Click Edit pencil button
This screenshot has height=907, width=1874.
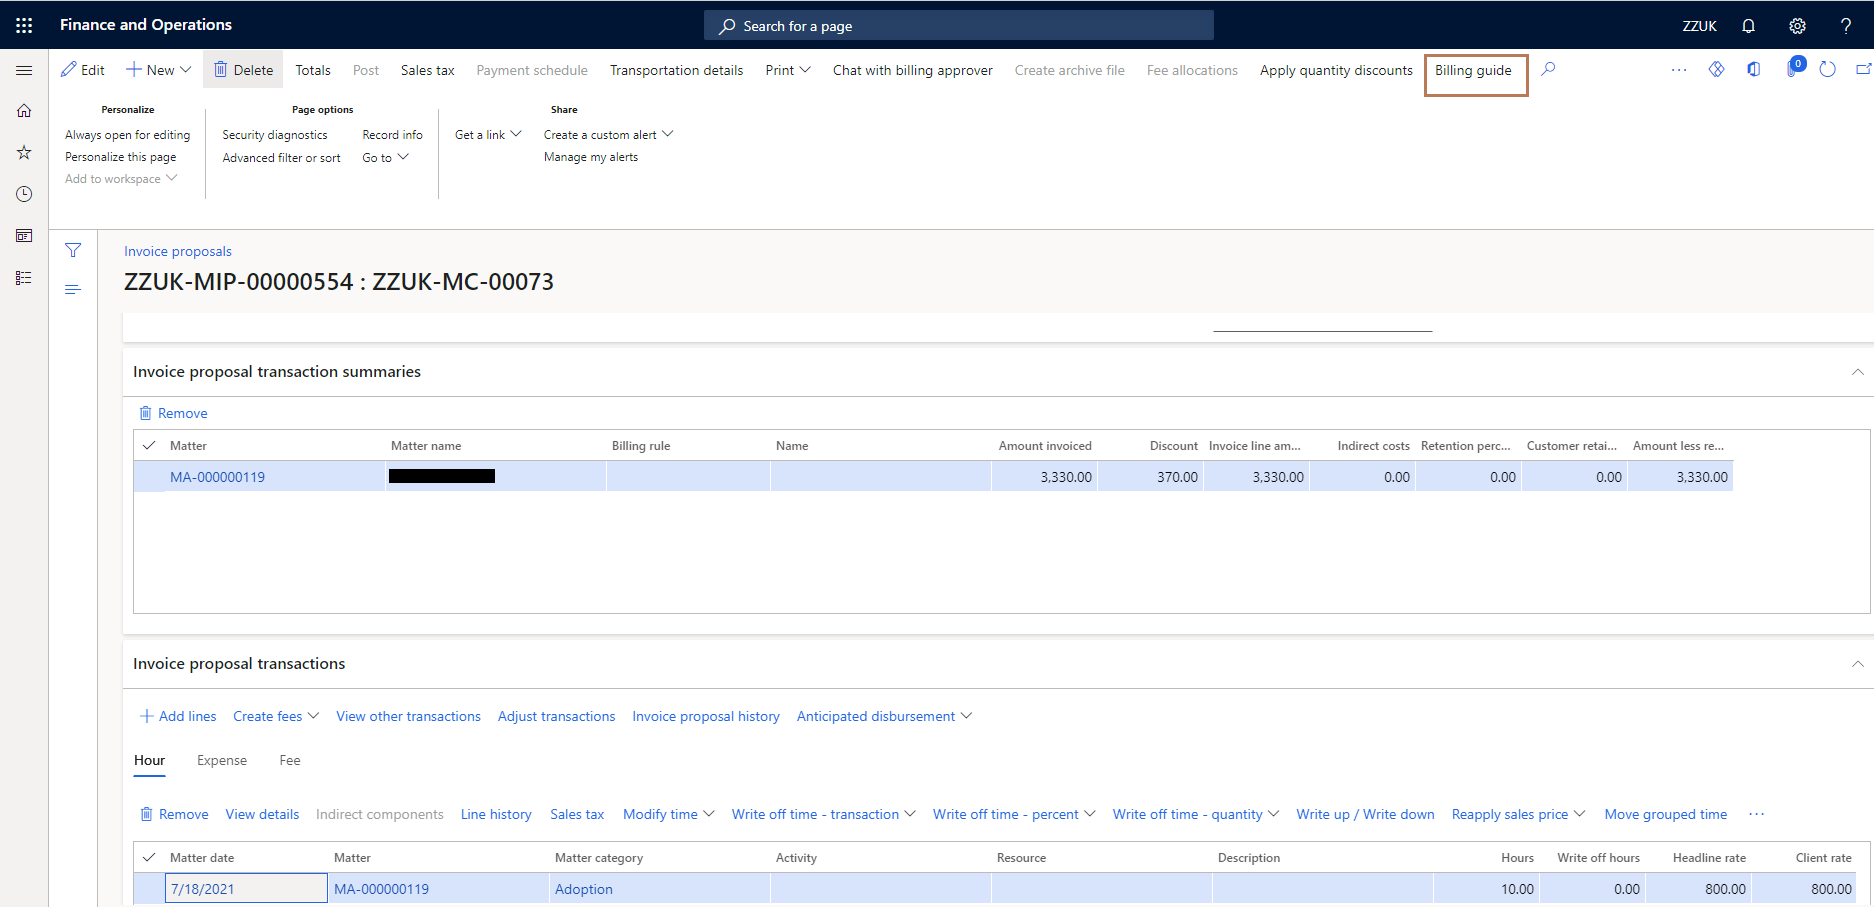[83, 70]
